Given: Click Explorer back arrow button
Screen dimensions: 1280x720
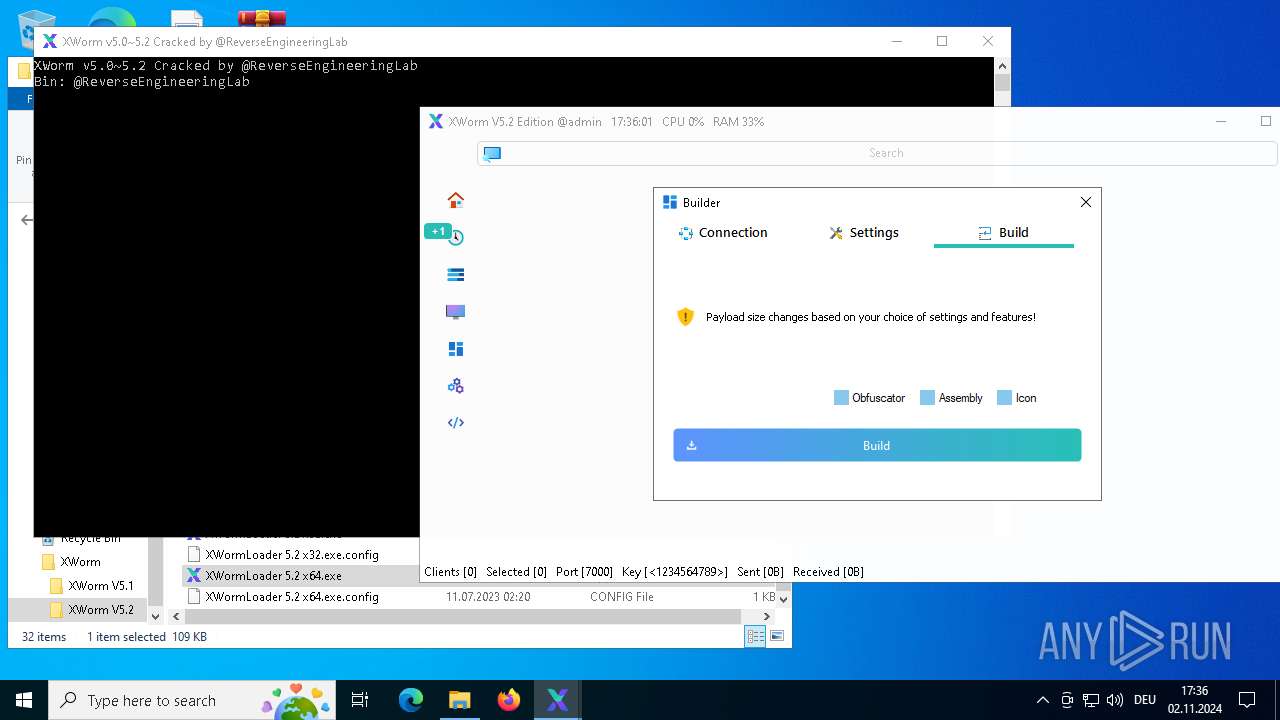Looking at the screenshot, I should coord(27,220).
